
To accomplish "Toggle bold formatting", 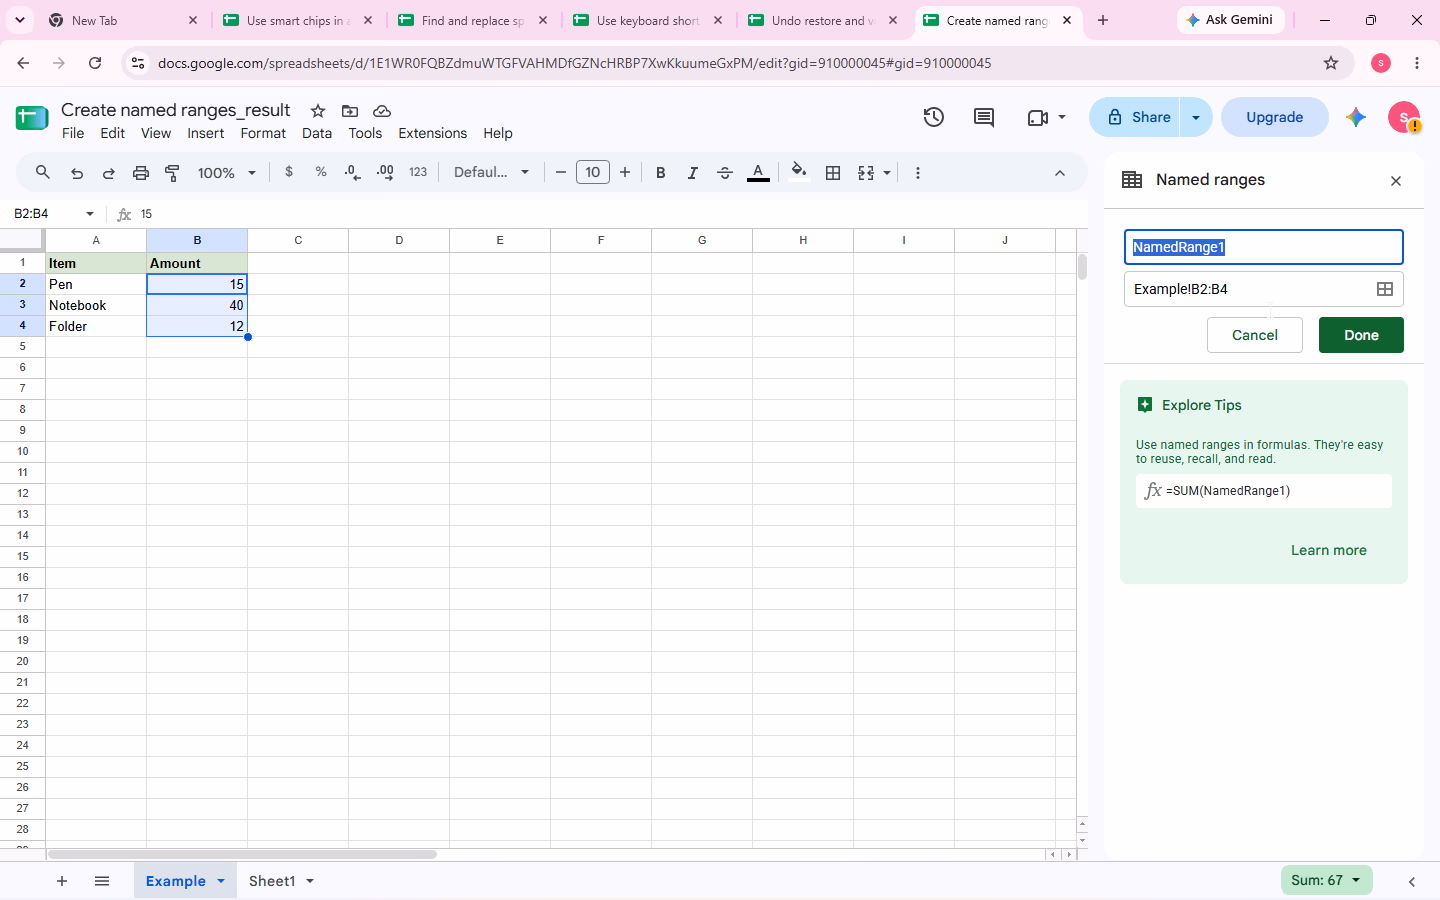I will pos(661,172).
